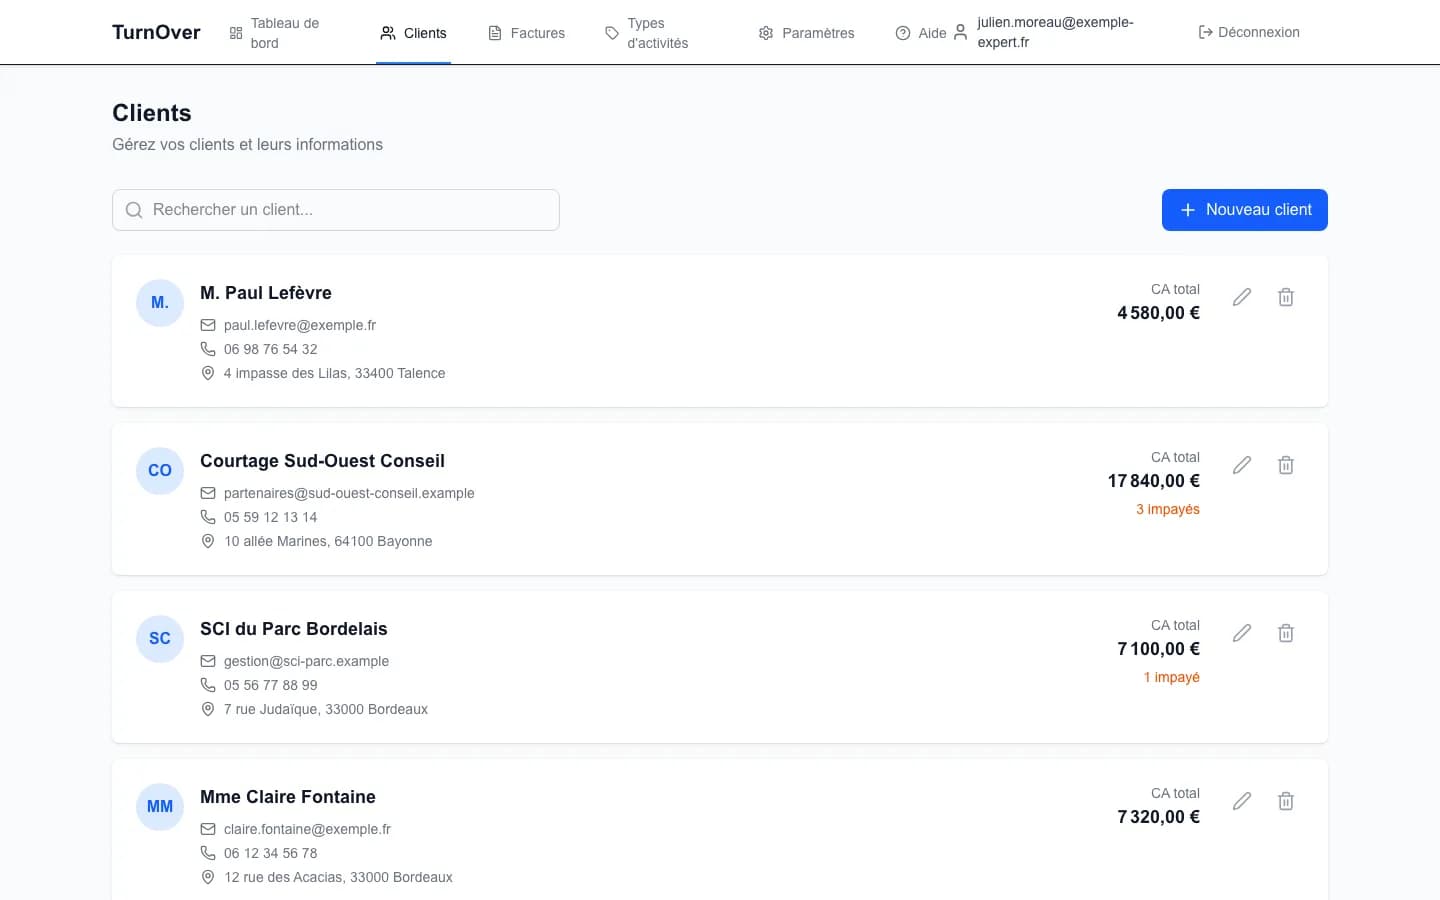Select the Clients navigation tab
The height and width of the screenshot is (900, 1440).
(x=413, y=33)
